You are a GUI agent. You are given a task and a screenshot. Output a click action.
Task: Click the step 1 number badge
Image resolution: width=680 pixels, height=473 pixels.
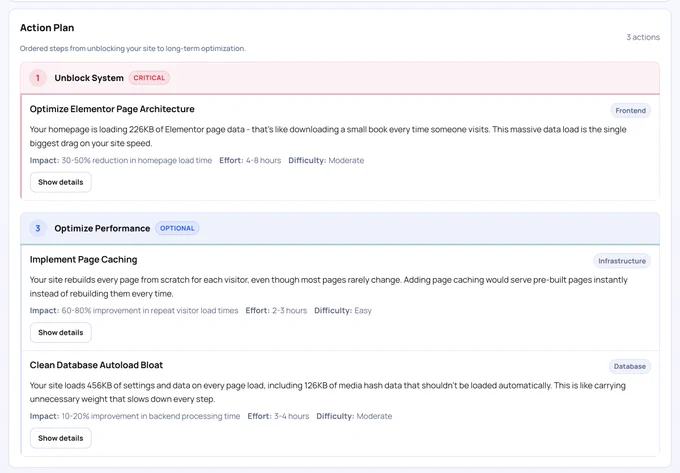[38, 78]
